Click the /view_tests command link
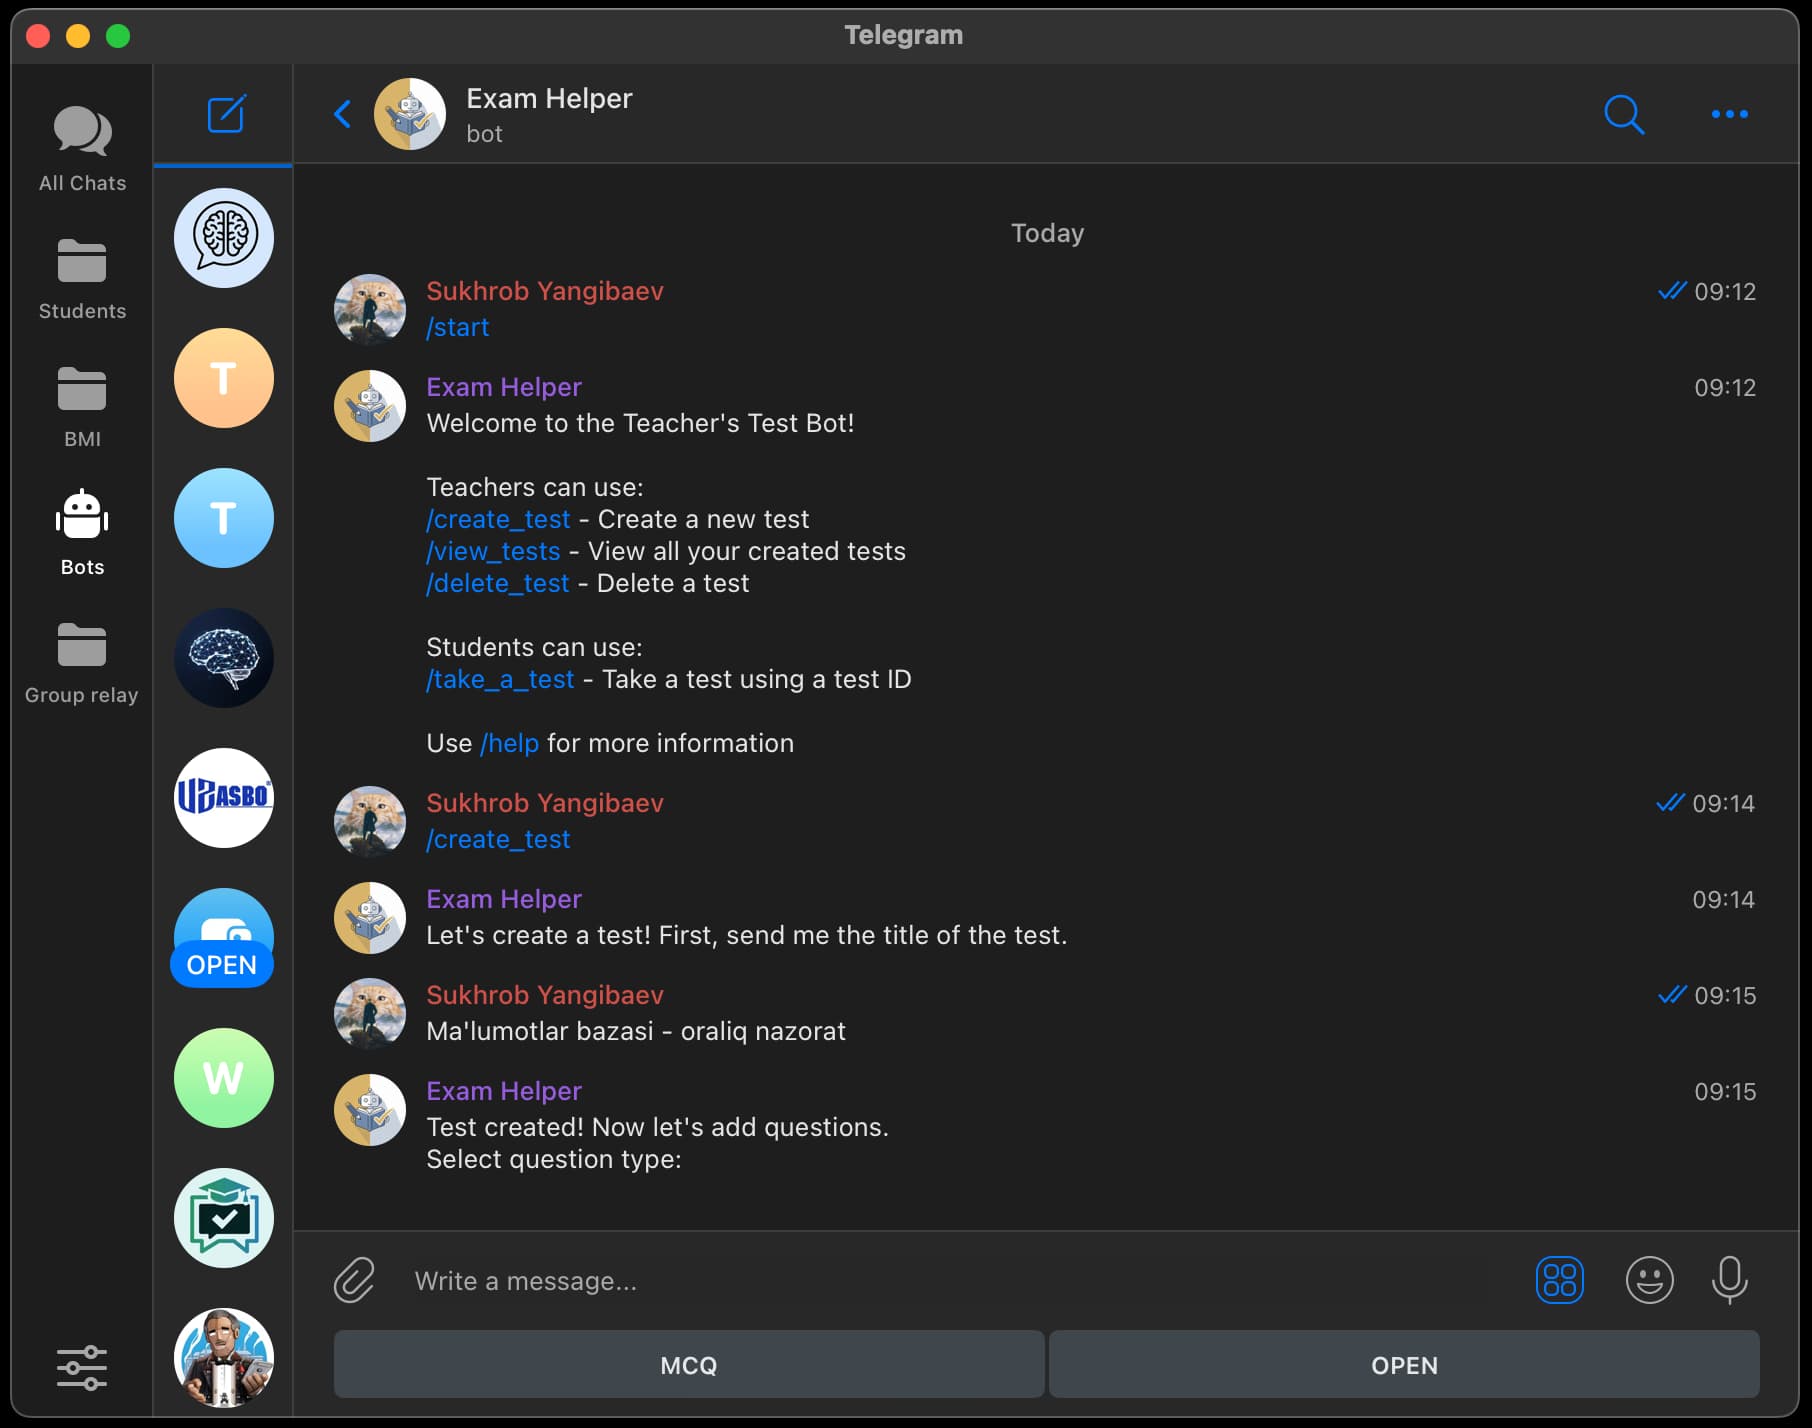This screenshot has height=1428, width=1812. point(493,551)
